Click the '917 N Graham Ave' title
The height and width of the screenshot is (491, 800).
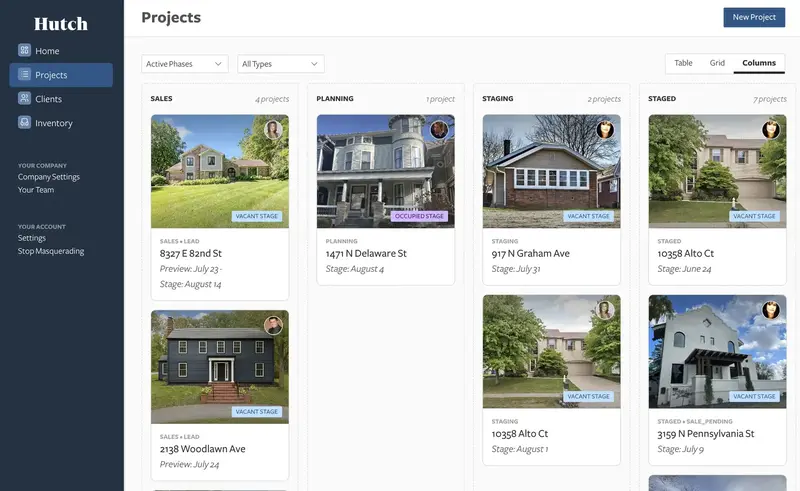tap(531, 253)
